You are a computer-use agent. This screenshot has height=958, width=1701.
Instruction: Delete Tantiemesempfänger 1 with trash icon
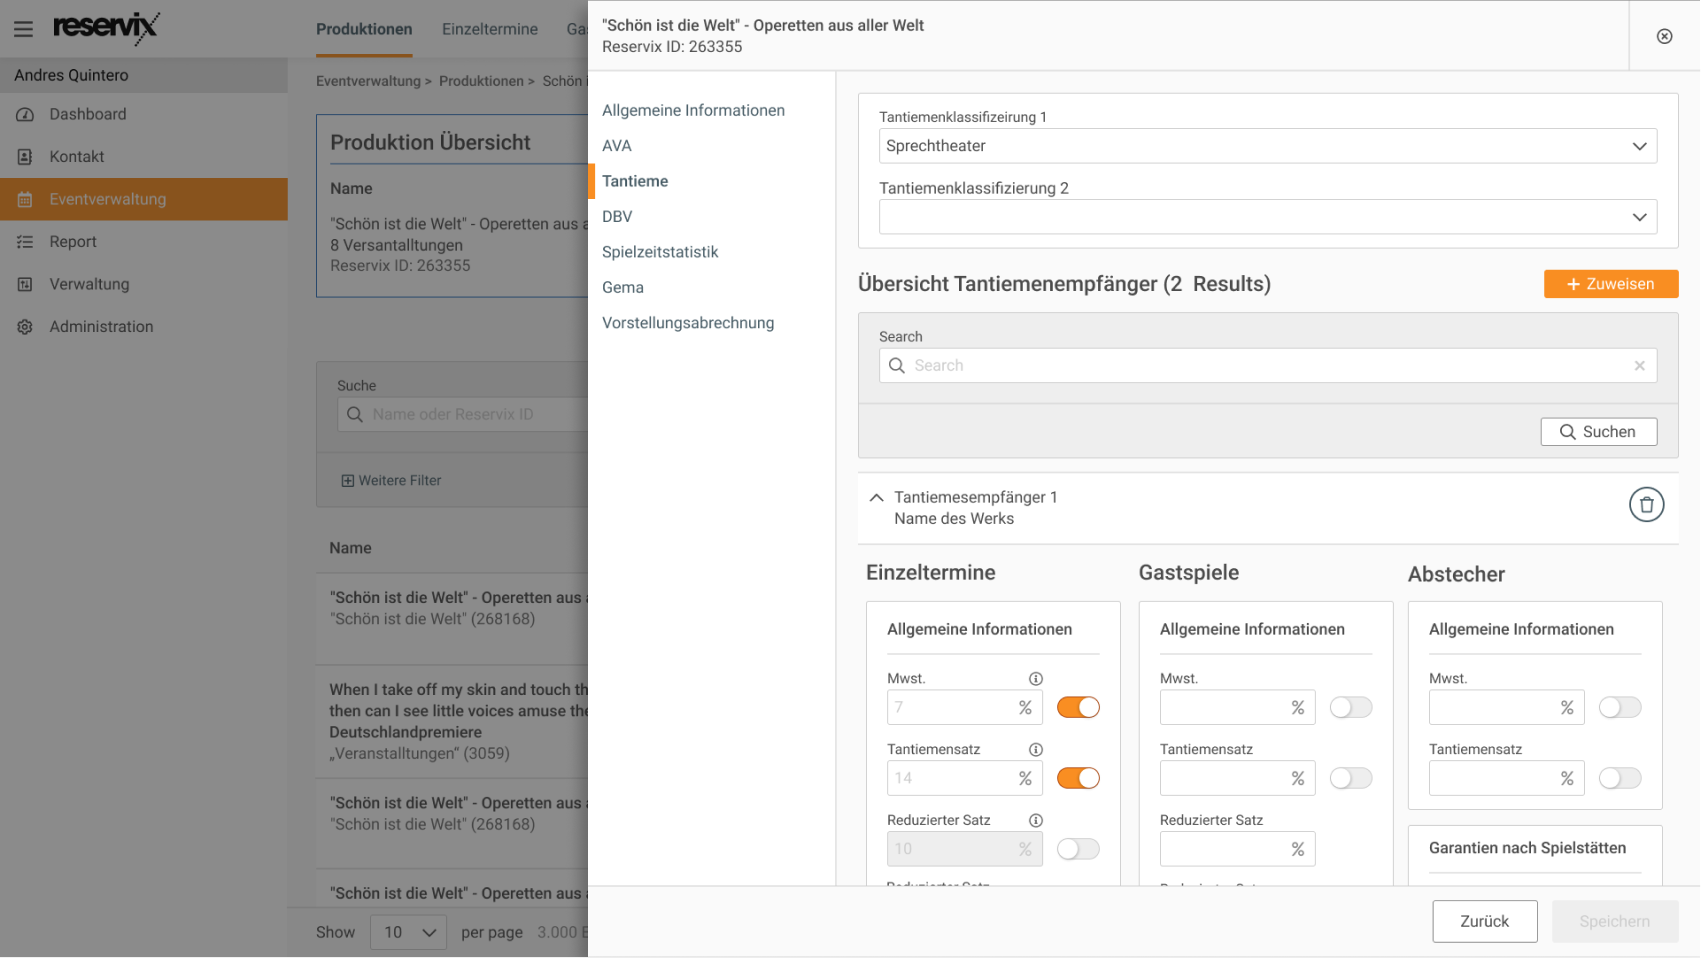pos(1646,505)
